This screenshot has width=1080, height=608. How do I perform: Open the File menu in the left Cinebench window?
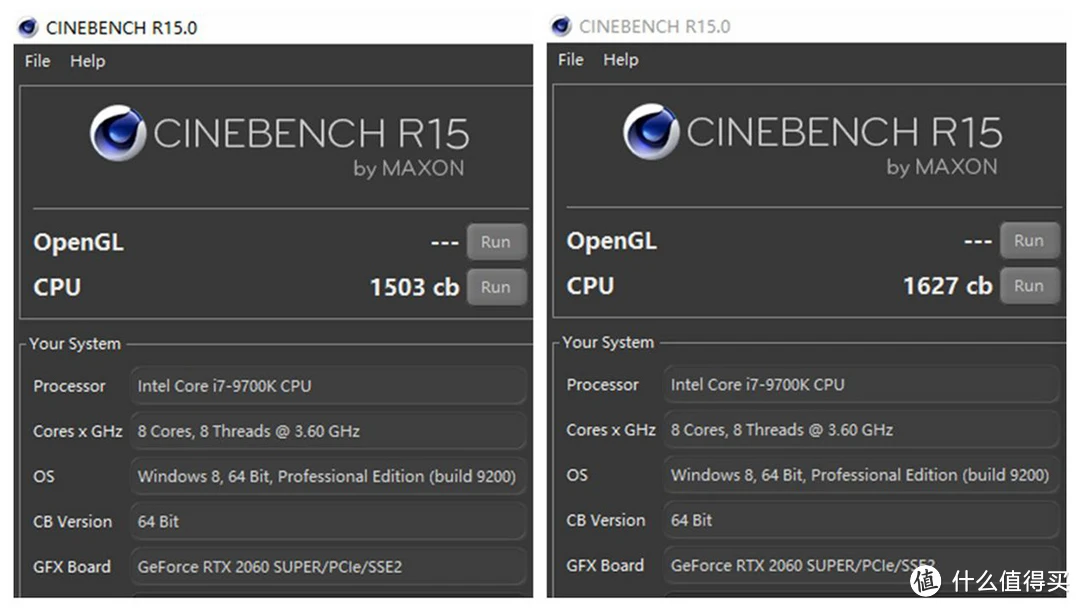(x=37, y=61)
